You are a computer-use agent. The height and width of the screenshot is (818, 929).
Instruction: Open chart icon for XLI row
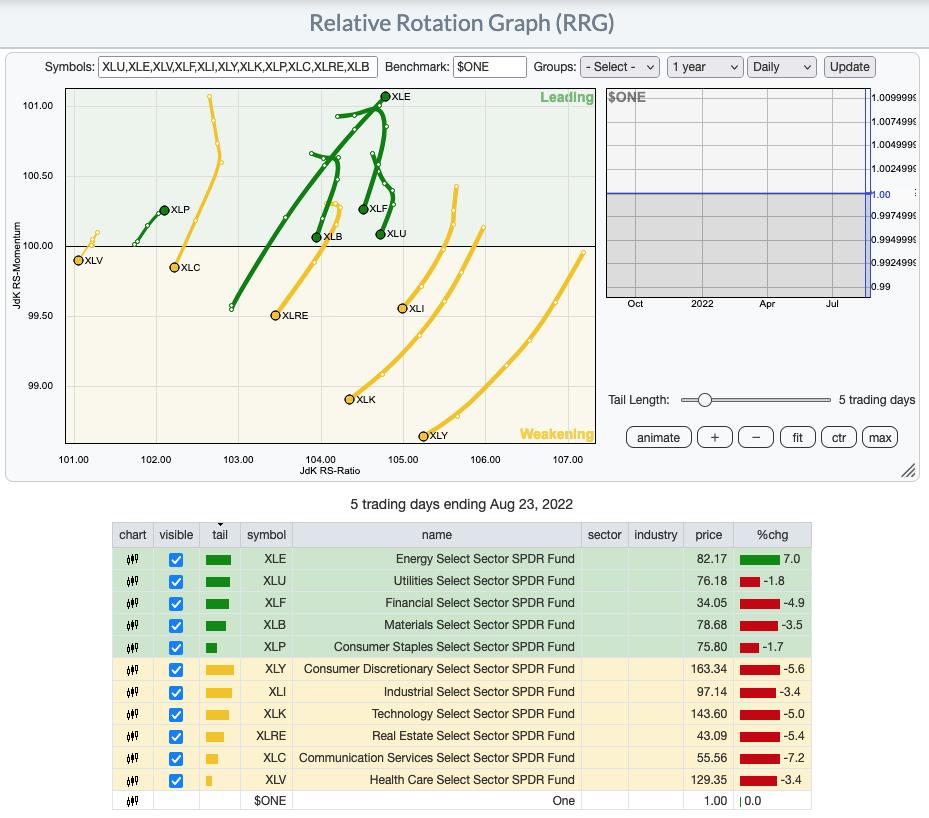(133, 692)
